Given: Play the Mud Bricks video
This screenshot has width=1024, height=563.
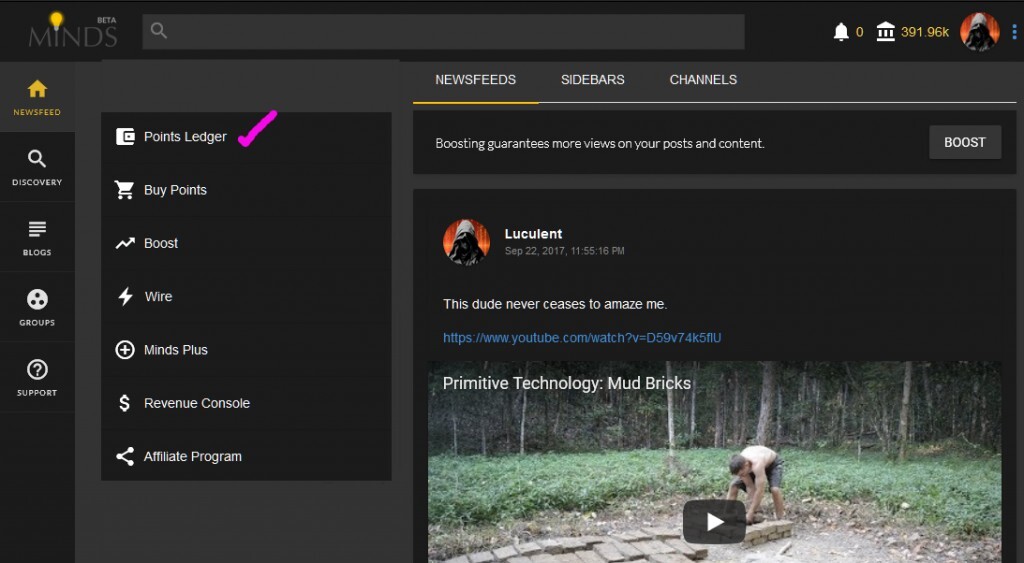Looking at the screenshot, I should (714, 521).
